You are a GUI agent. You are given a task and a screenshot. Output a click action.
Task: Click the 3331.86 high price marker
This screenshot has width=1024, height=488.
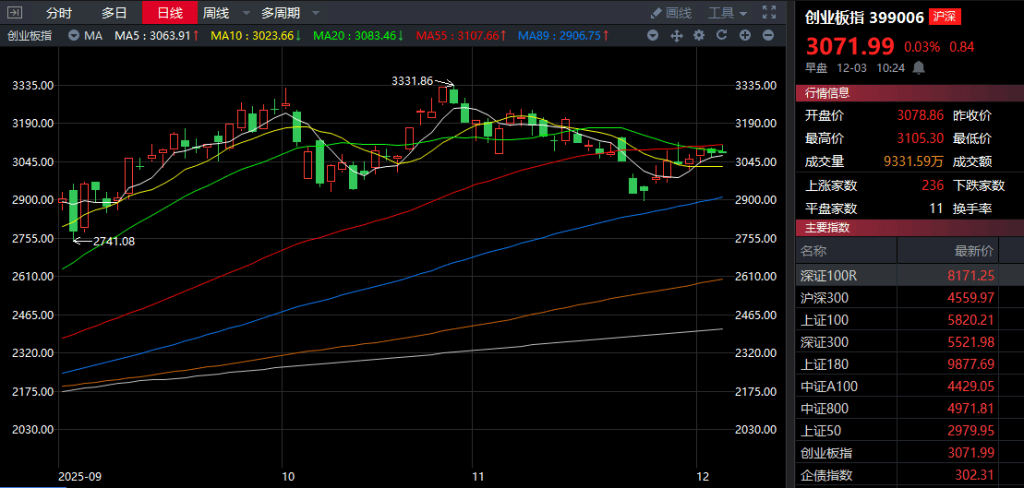click(412, 80)
